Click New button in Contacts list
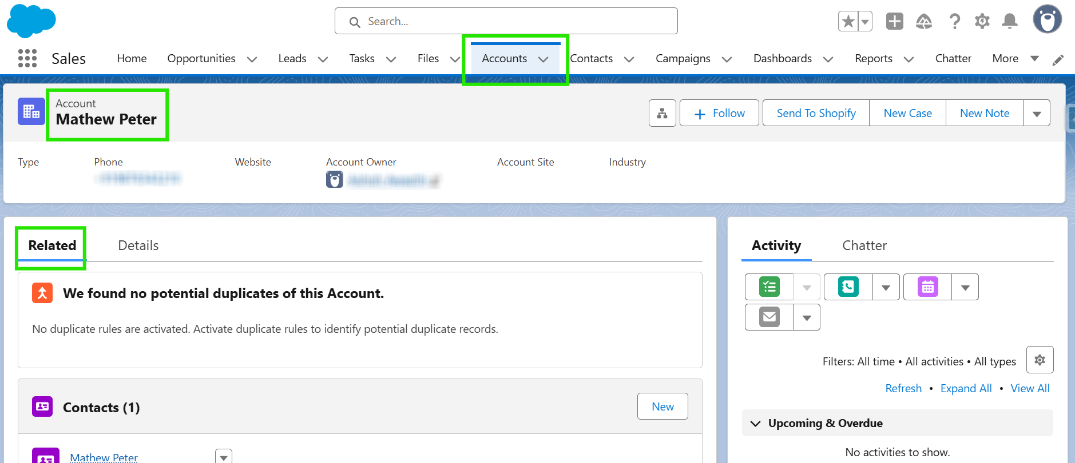The height and width of the screenshot is (463, 1075). [x=663, y=406]
